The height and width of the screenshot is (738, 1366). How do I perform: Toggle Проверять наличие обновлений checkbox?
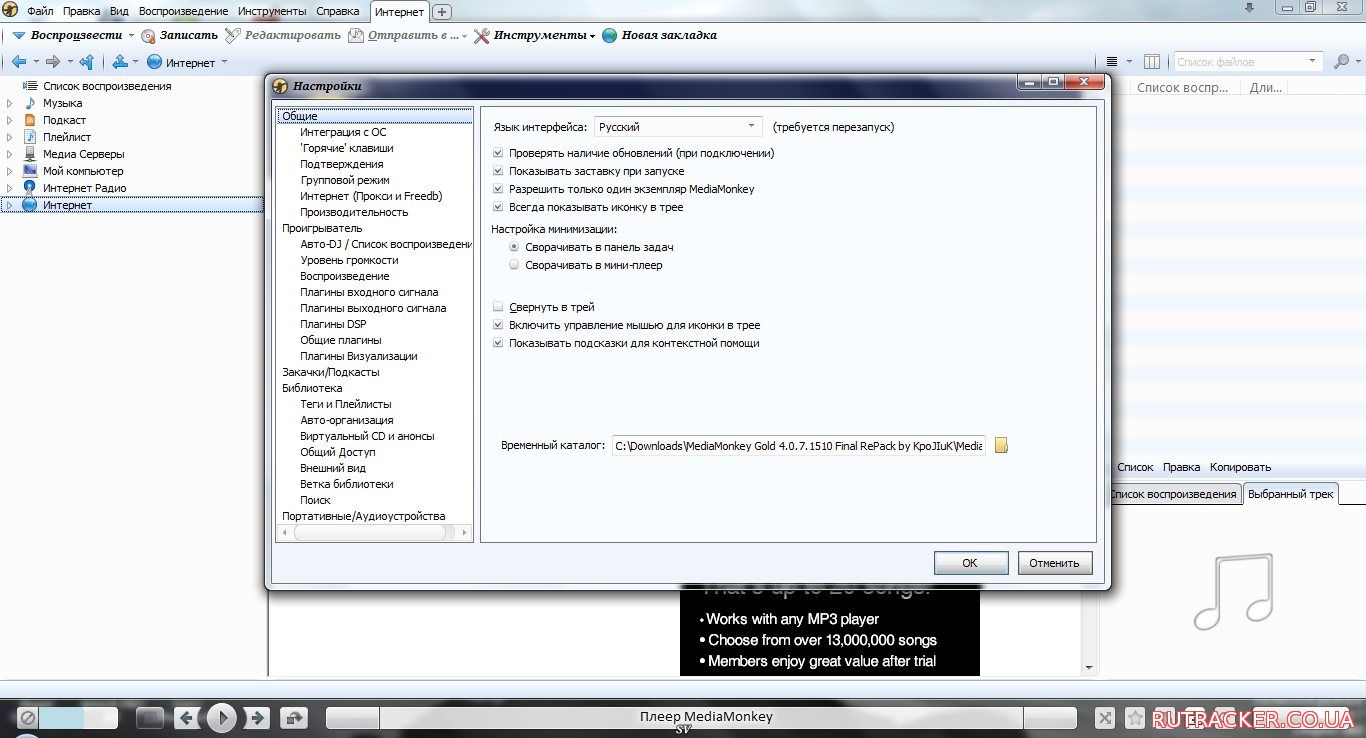pos(498,153)
